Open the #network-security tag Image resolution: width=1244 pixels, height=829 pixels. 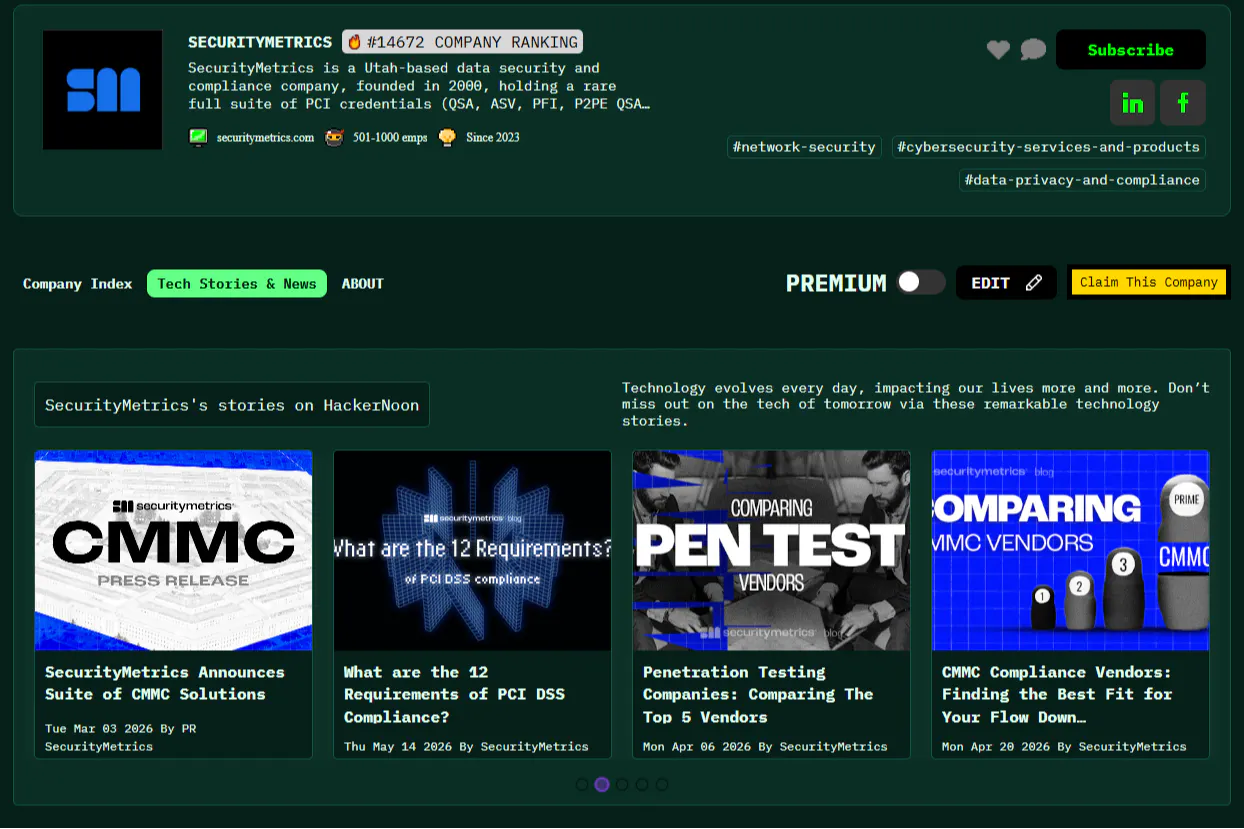pos(804,147)
